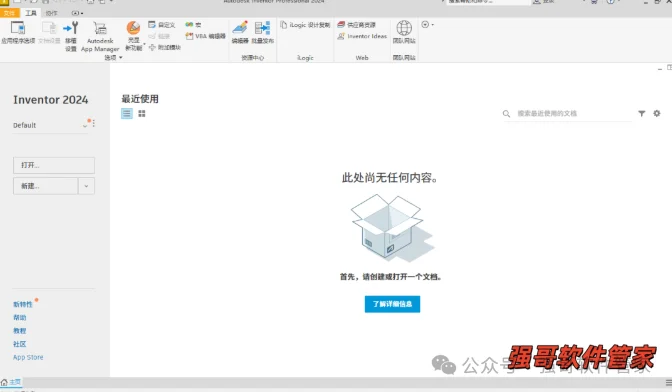Switch recent documents to list view
Screen dimensions: 672x392
(126, 114)
